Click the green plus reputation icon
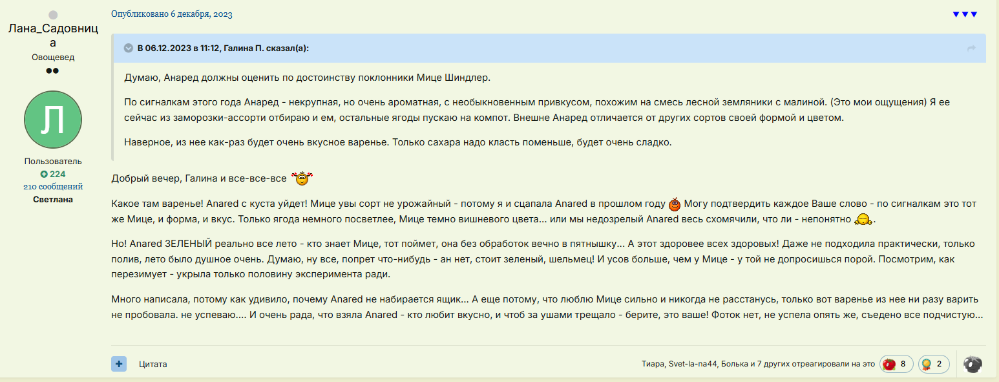Screen dimensions: 999x382 43,174
